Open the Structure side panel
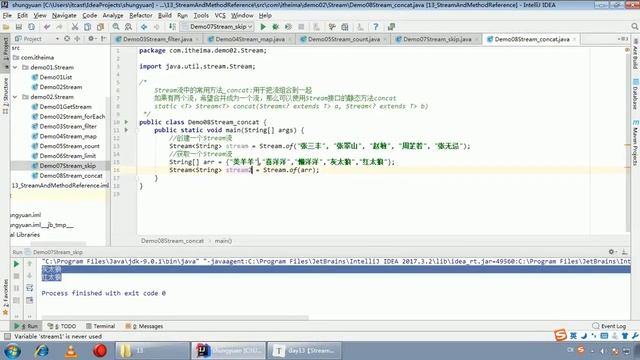Screen dimensions: 640x360 5,96
